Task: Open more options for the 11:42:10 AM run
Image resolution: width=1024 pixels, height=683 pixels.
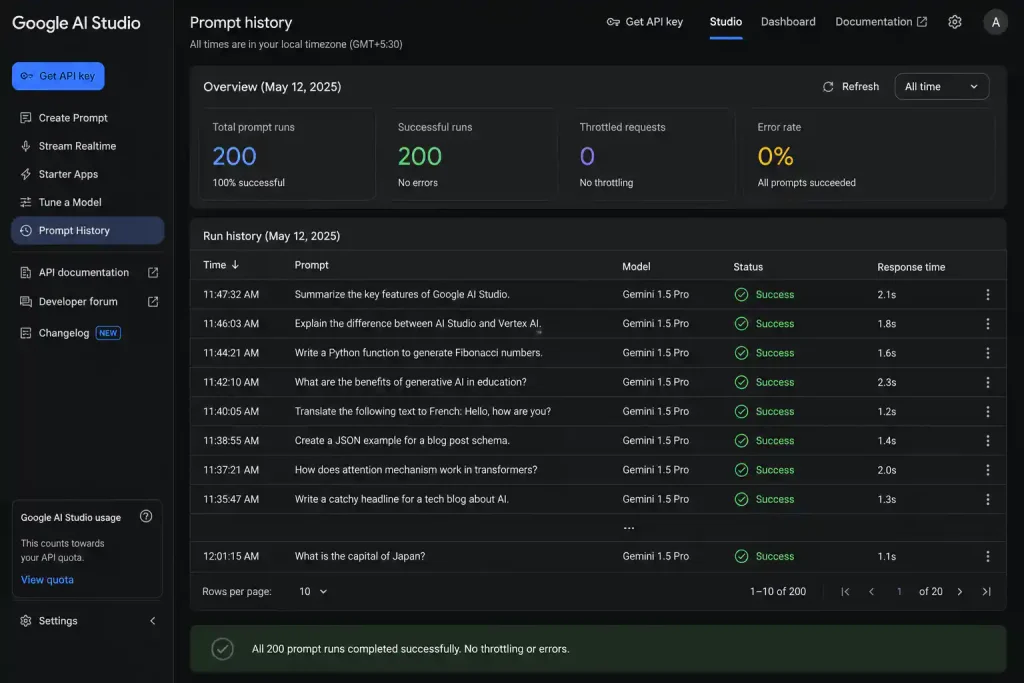Action: (987, 383)
